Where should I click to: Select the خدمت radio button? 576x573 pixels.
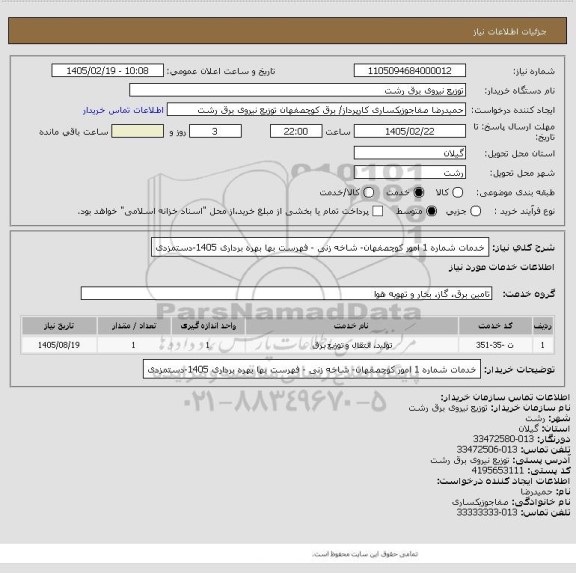click(x=418, y=192)
